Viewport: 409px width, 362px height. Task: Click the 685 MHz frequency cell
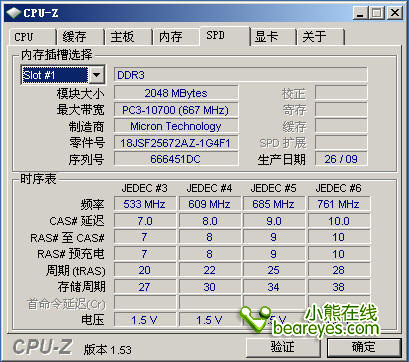click(274, 204)
